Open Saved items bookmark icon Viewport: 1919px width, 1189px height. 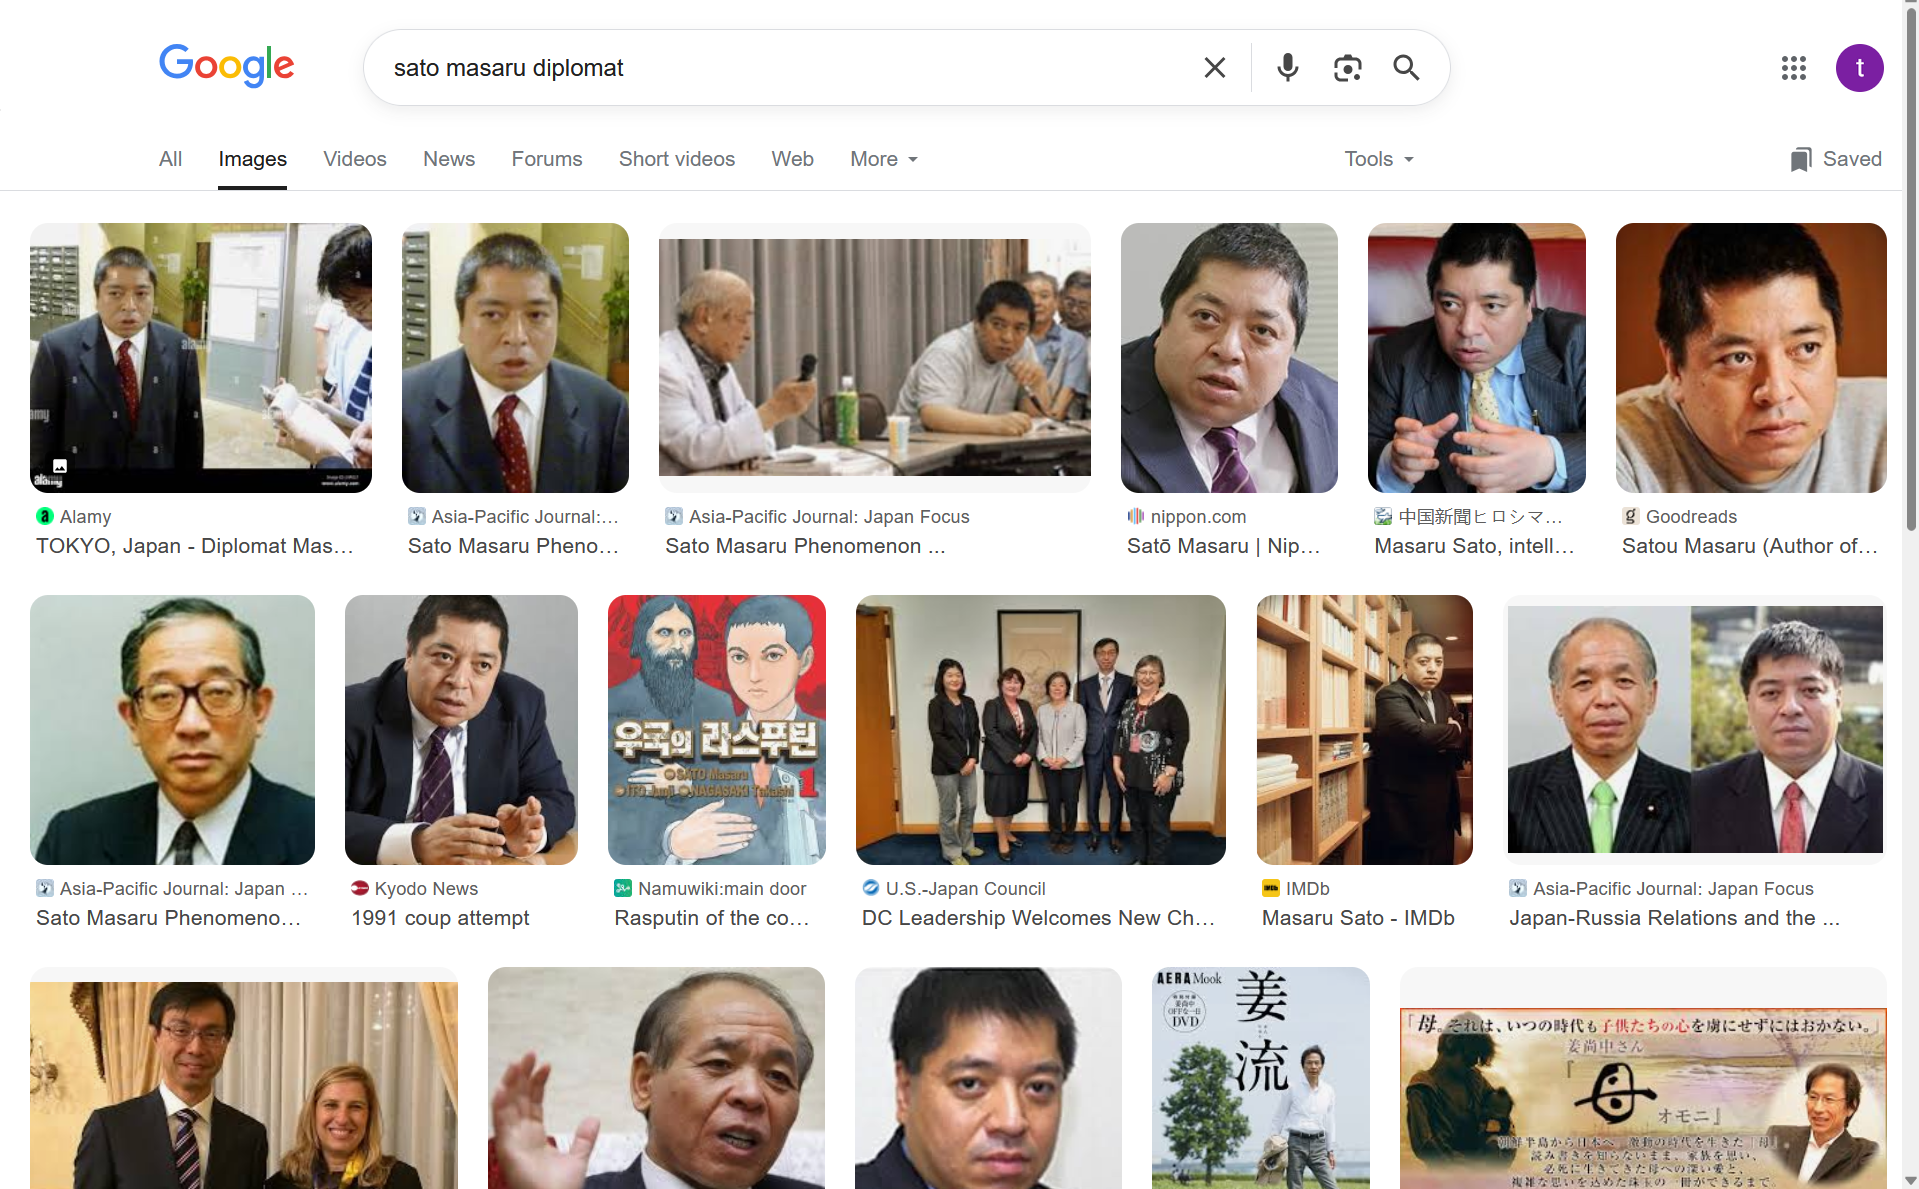(x=1800, y=160)
